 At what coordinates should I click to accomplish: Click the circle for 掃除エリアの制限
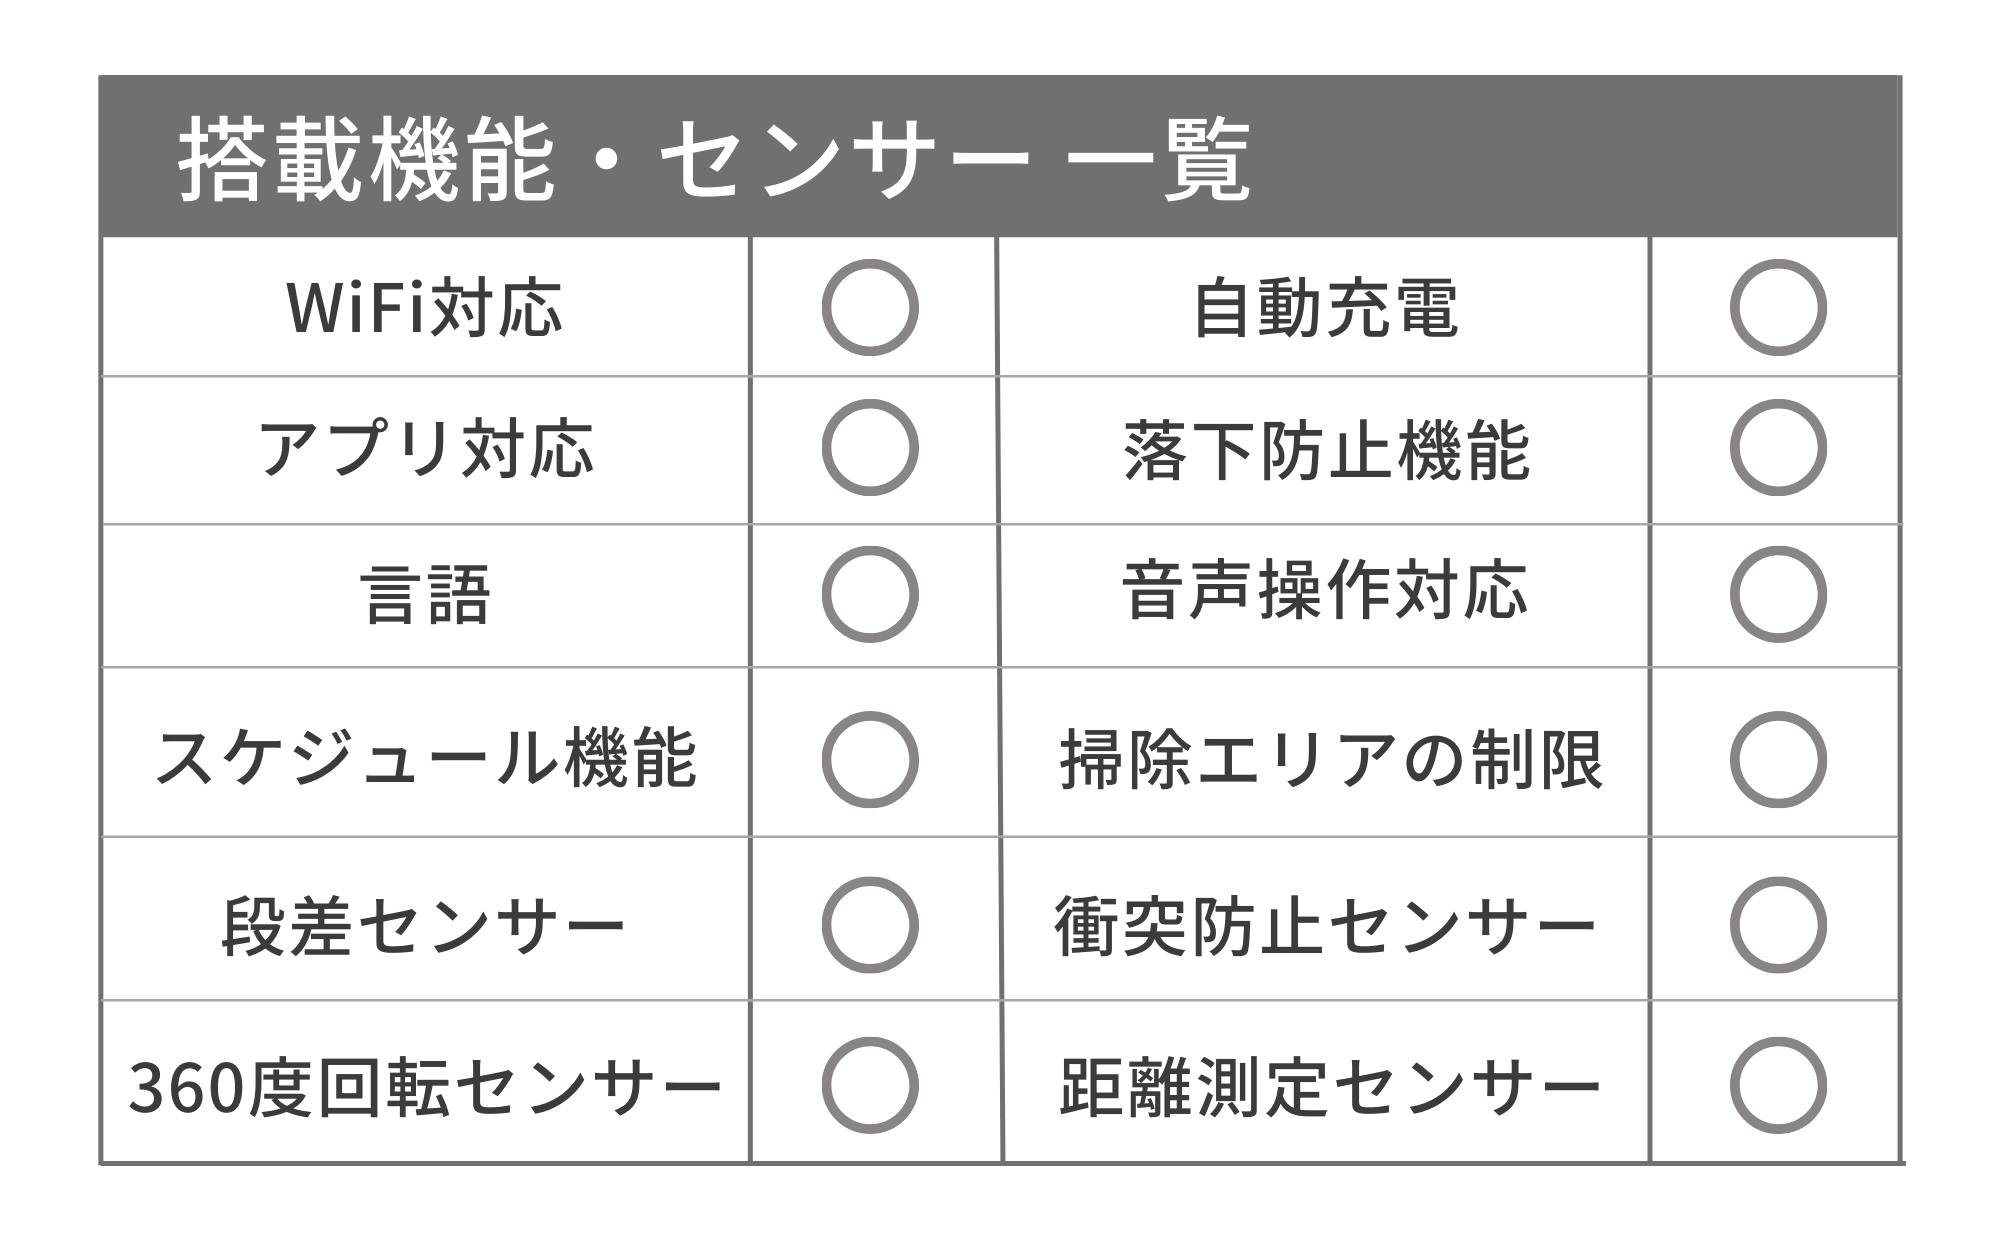tap(1778, 760)
